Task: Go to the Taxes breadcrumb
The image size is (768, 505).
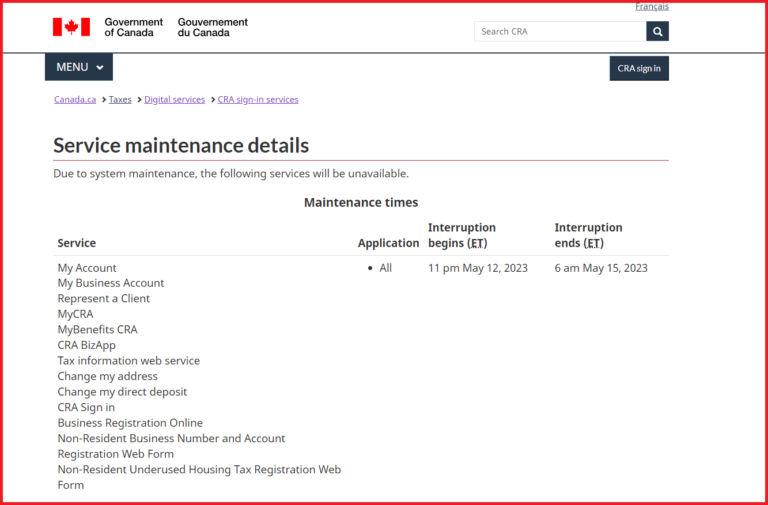Action: [x=120, y=100]
